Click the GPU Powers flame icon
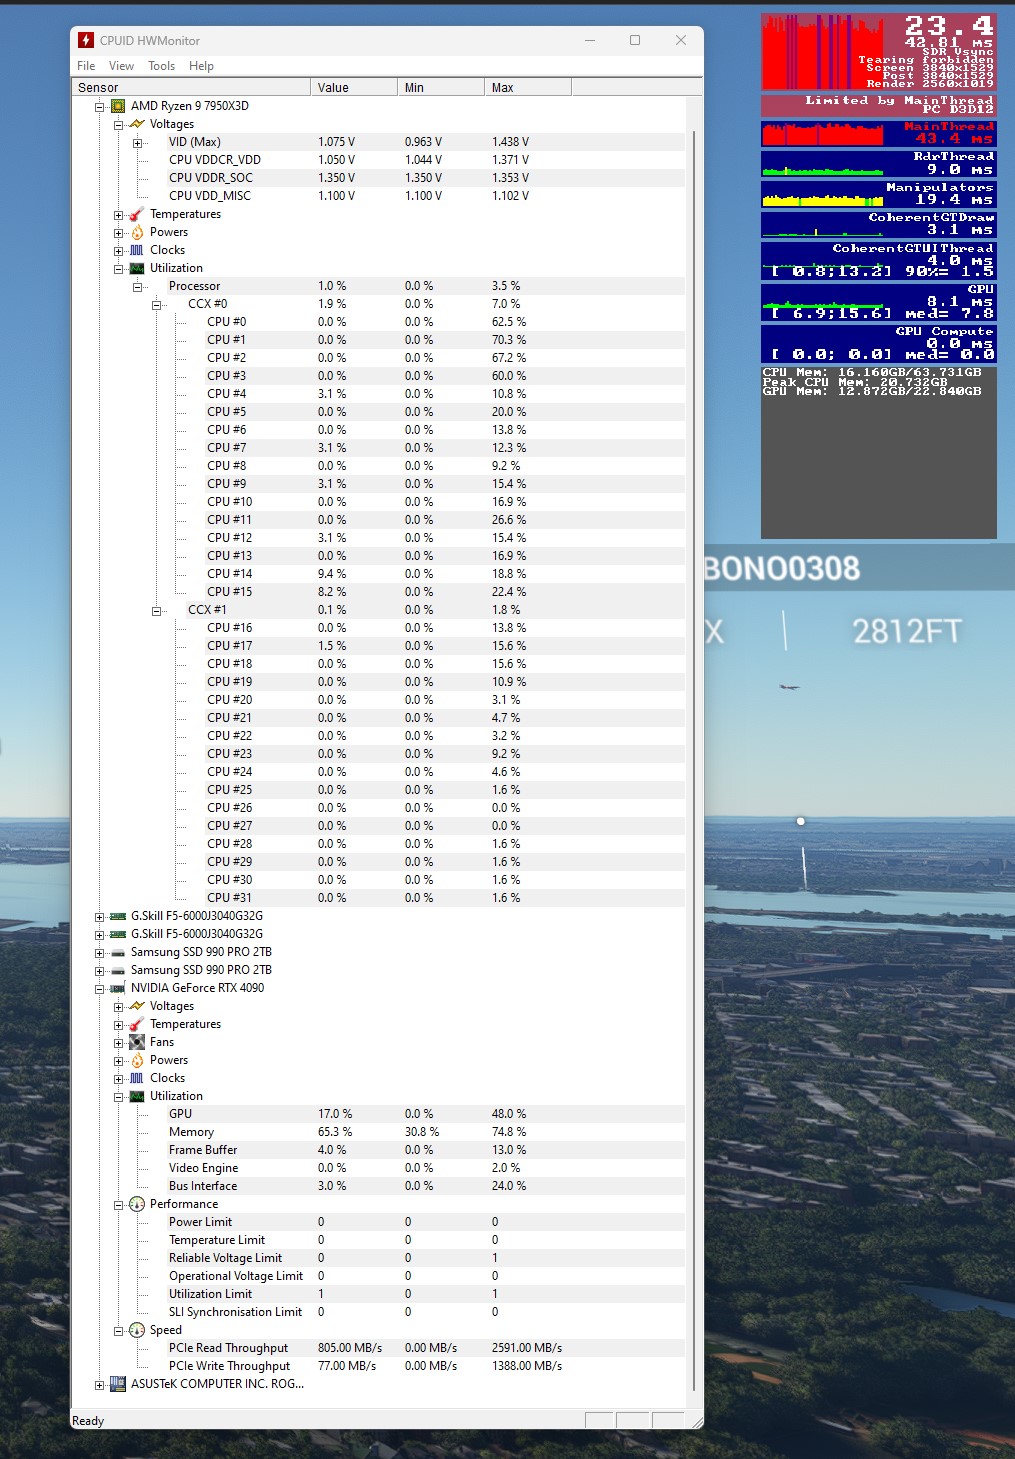Screen dimensions: 1015x1459 pyautogui.click(x=137, y=1060)
